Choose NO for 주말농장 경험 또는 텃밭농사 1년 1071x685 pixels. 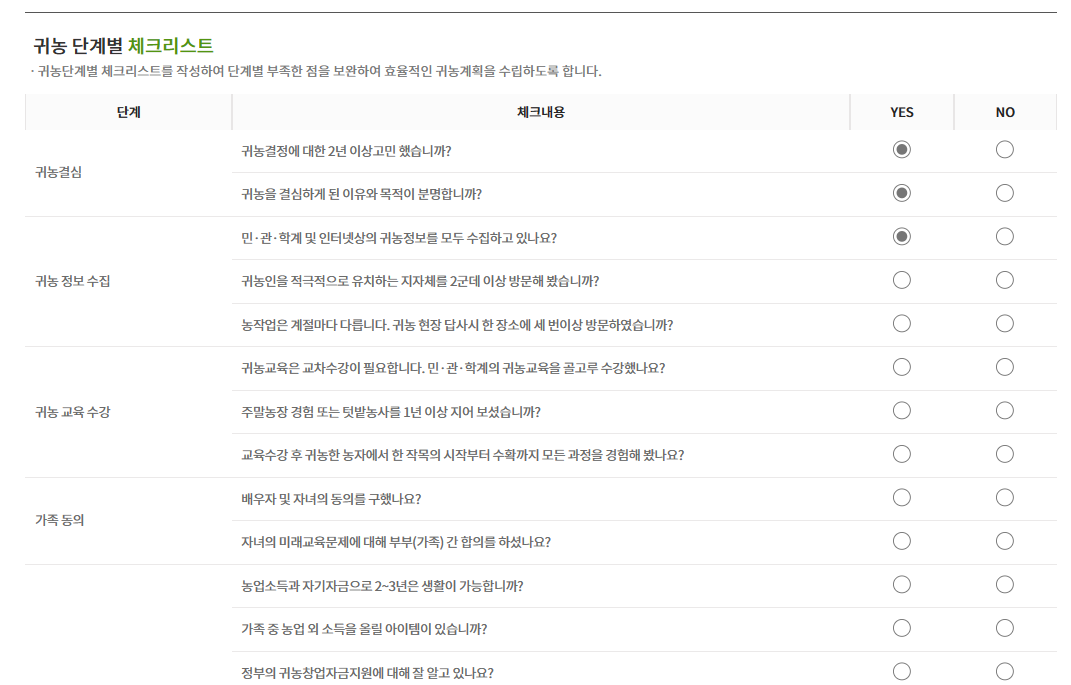(x=1005, y=410)
